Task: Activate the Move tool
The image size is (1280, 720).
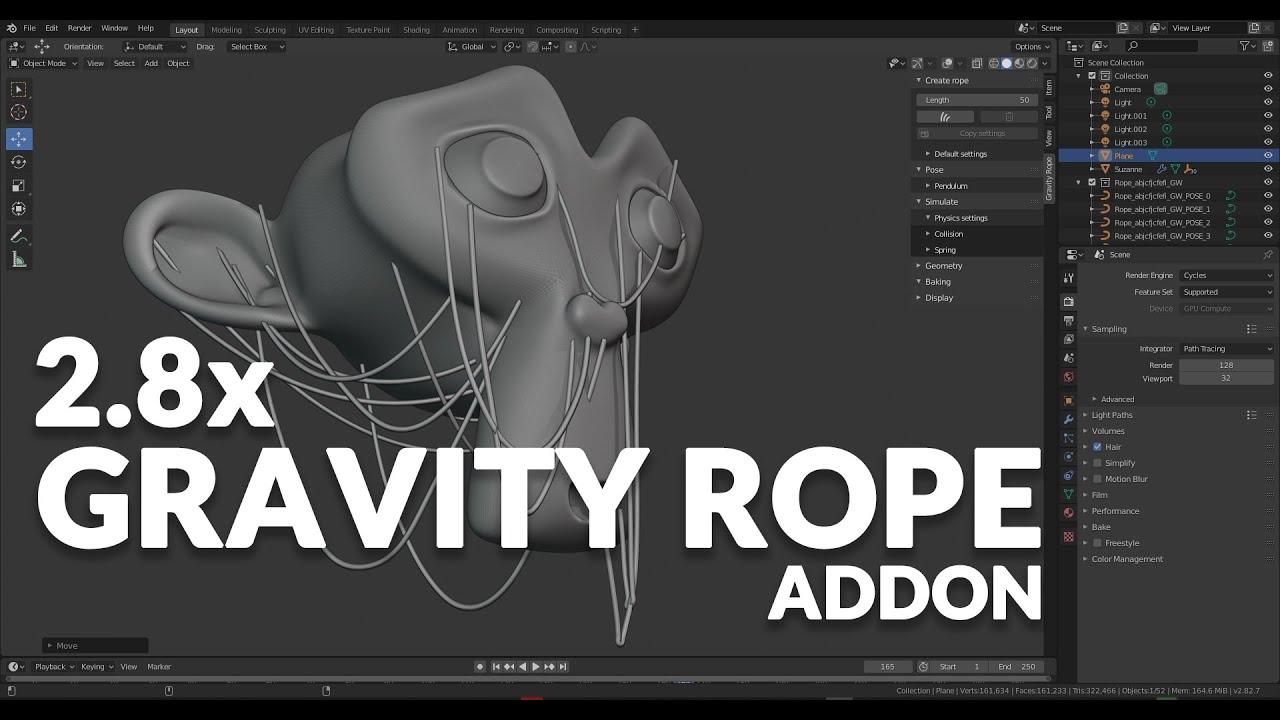Action: pyautogui.click(x=18, y=139)
